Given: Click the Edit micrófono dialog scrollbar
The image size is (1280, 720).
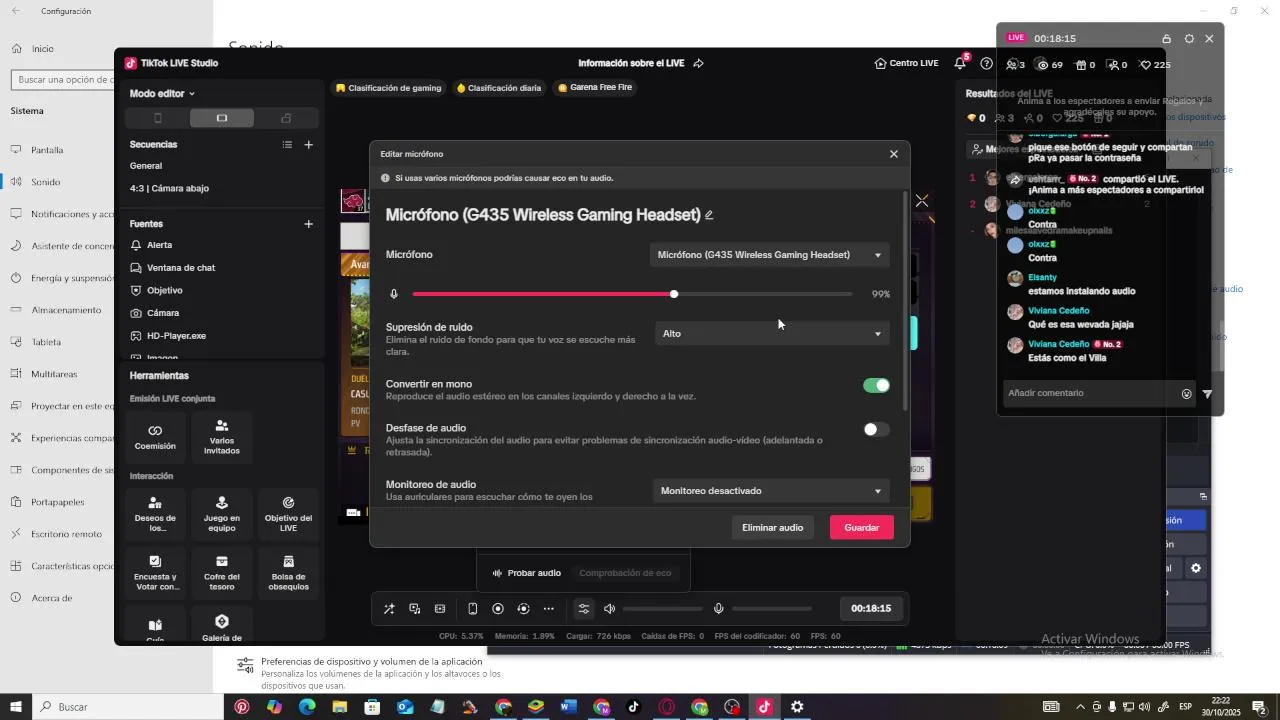Looking at the screenshot, I should 906,301.
